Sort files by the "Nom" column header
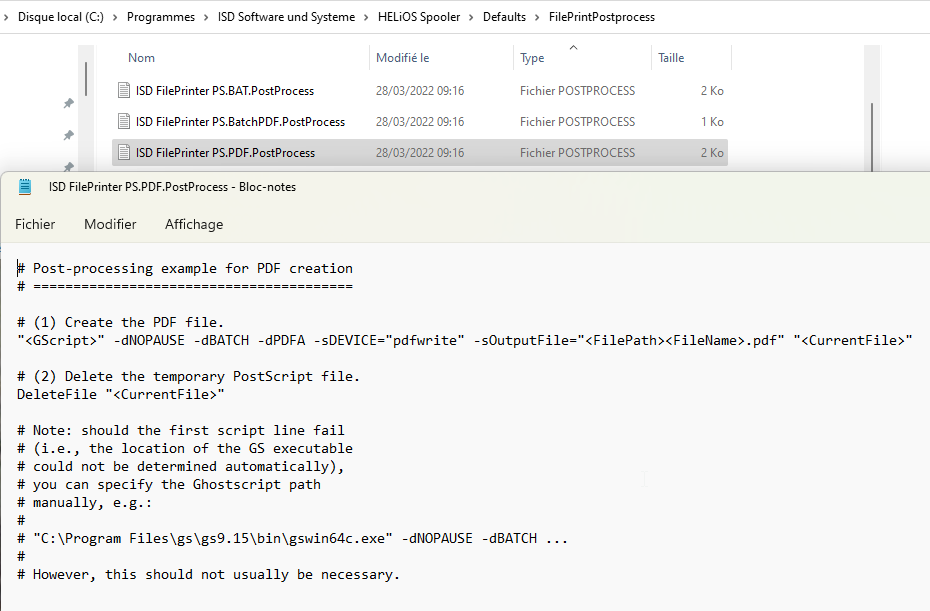930x611 pixels. click(x=142, y=58)
